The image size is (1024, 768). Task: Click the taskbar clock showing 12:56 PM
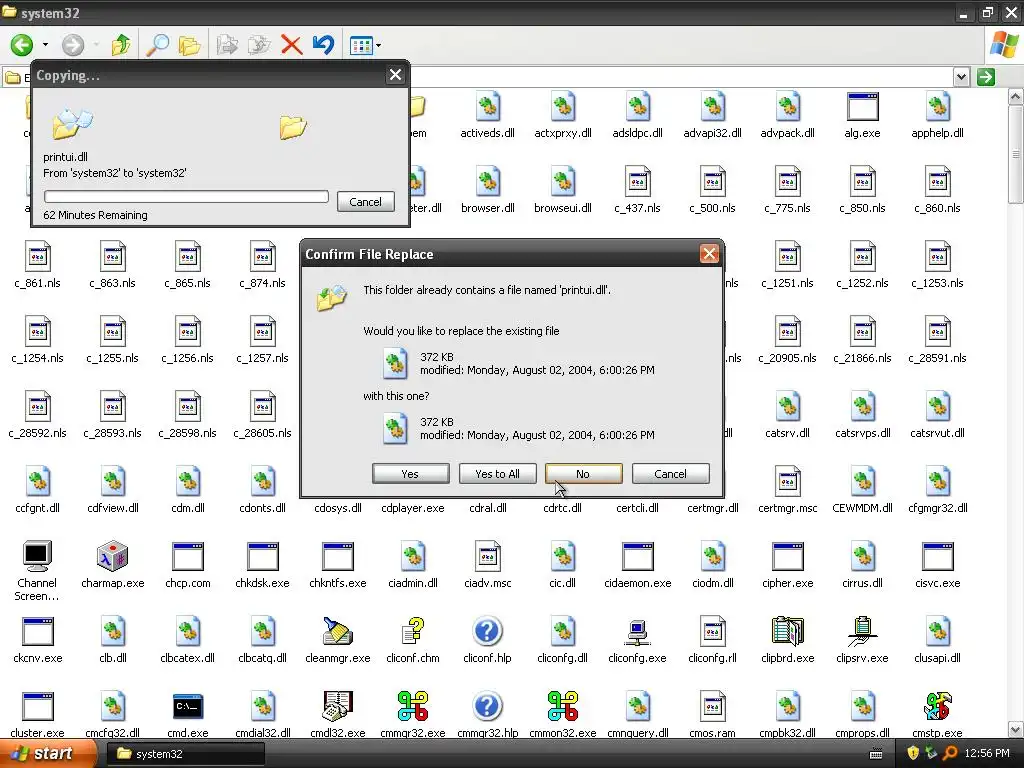click(x=987, y=754)
